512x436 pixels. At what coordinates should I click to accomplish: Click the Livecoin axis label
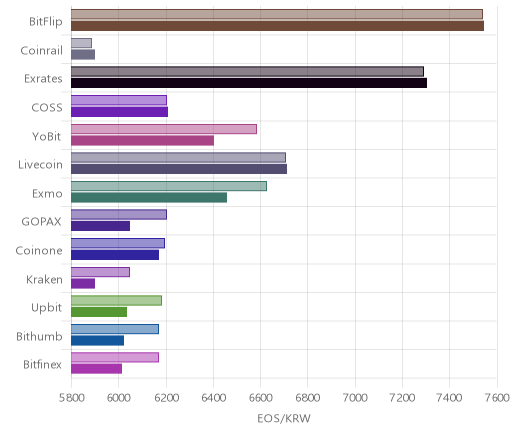click(40, 165)
